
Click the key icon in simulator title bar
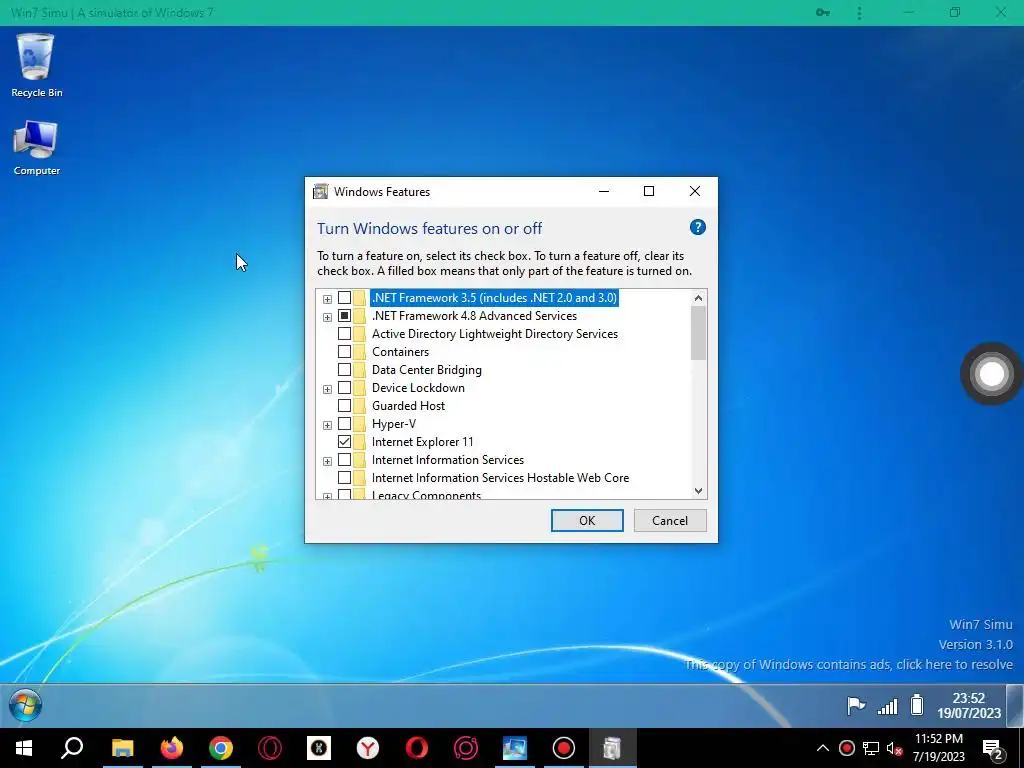pos(823,12)
